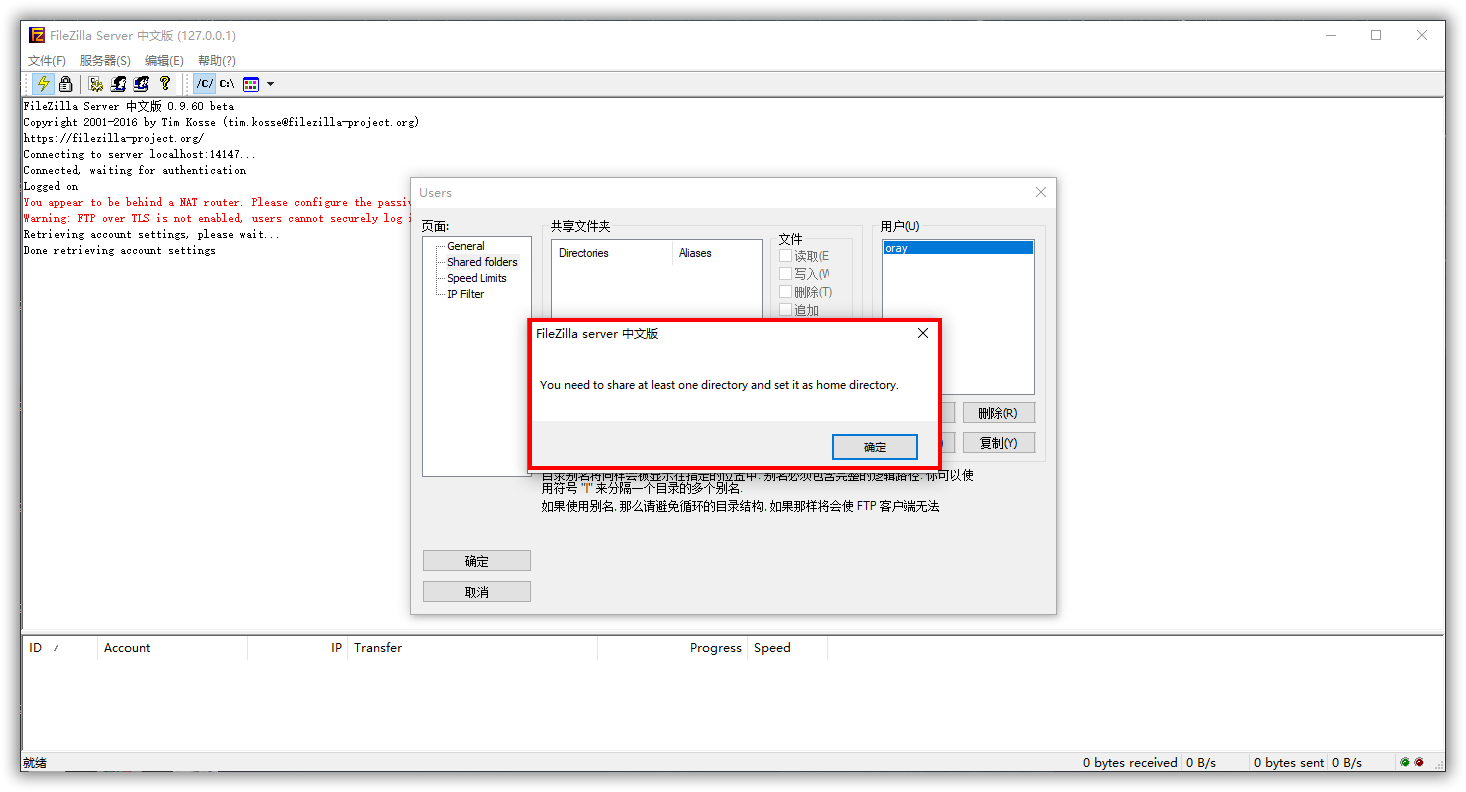
Task: Click the Account column header
Action: [172, 648]
